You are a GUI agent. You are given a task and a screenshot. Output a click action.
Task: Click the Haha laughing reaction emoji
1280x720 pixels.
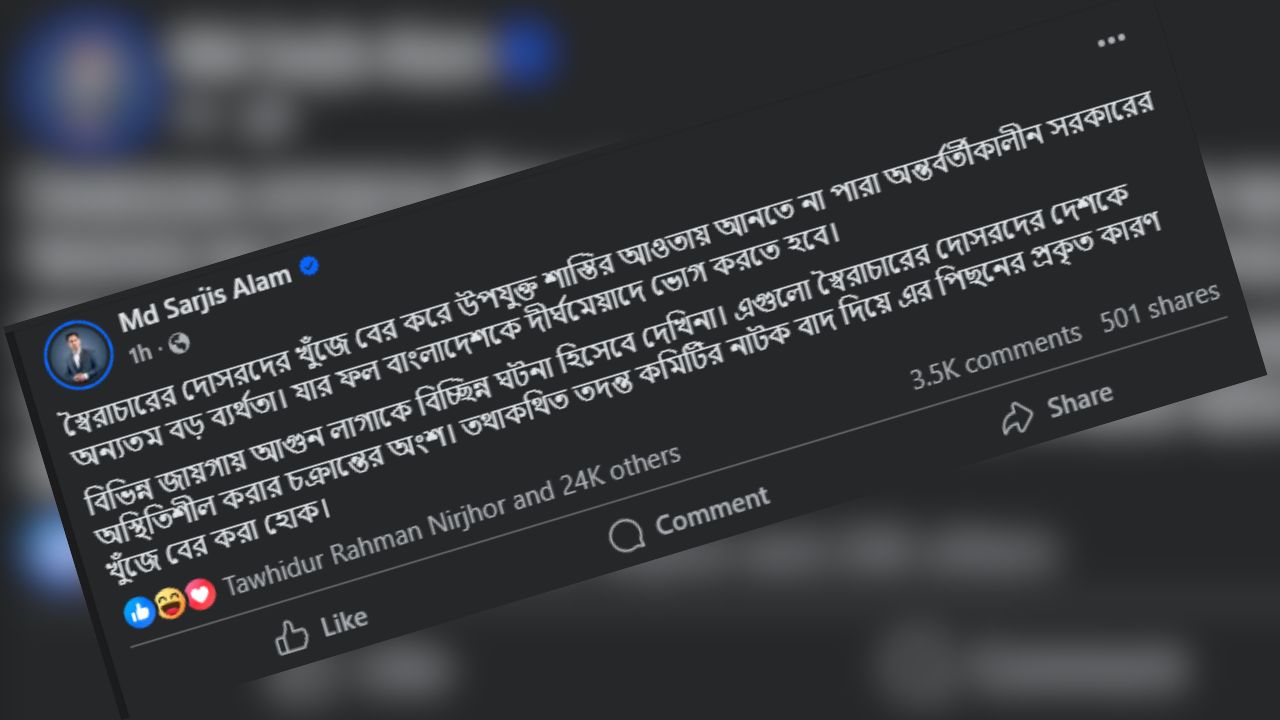tap(171, 603)
